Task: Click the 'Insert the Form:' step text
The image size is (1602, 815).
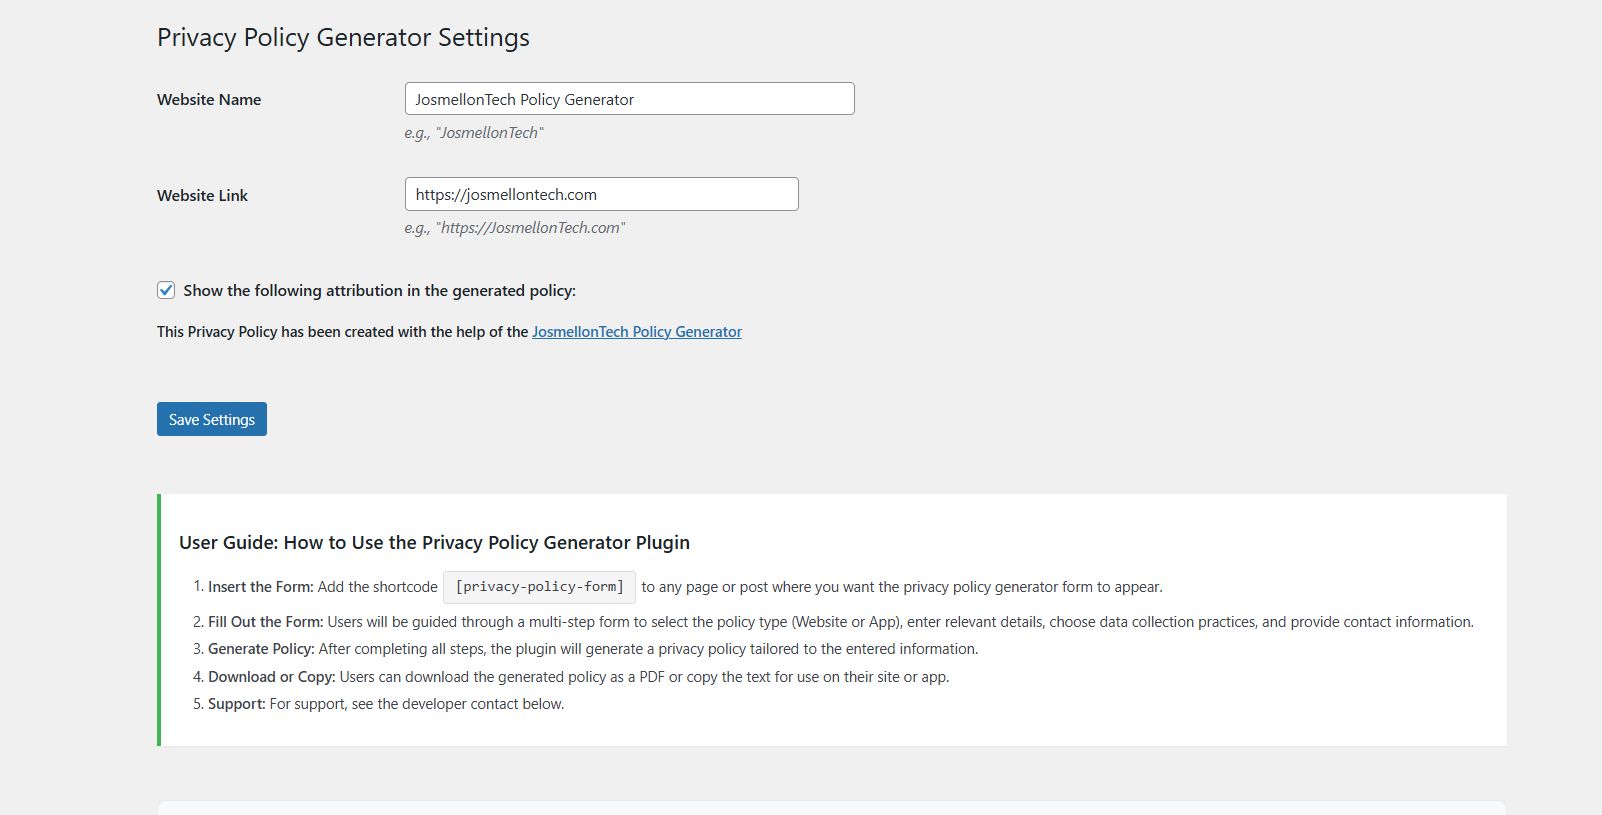Action: [x=261, y=587]
